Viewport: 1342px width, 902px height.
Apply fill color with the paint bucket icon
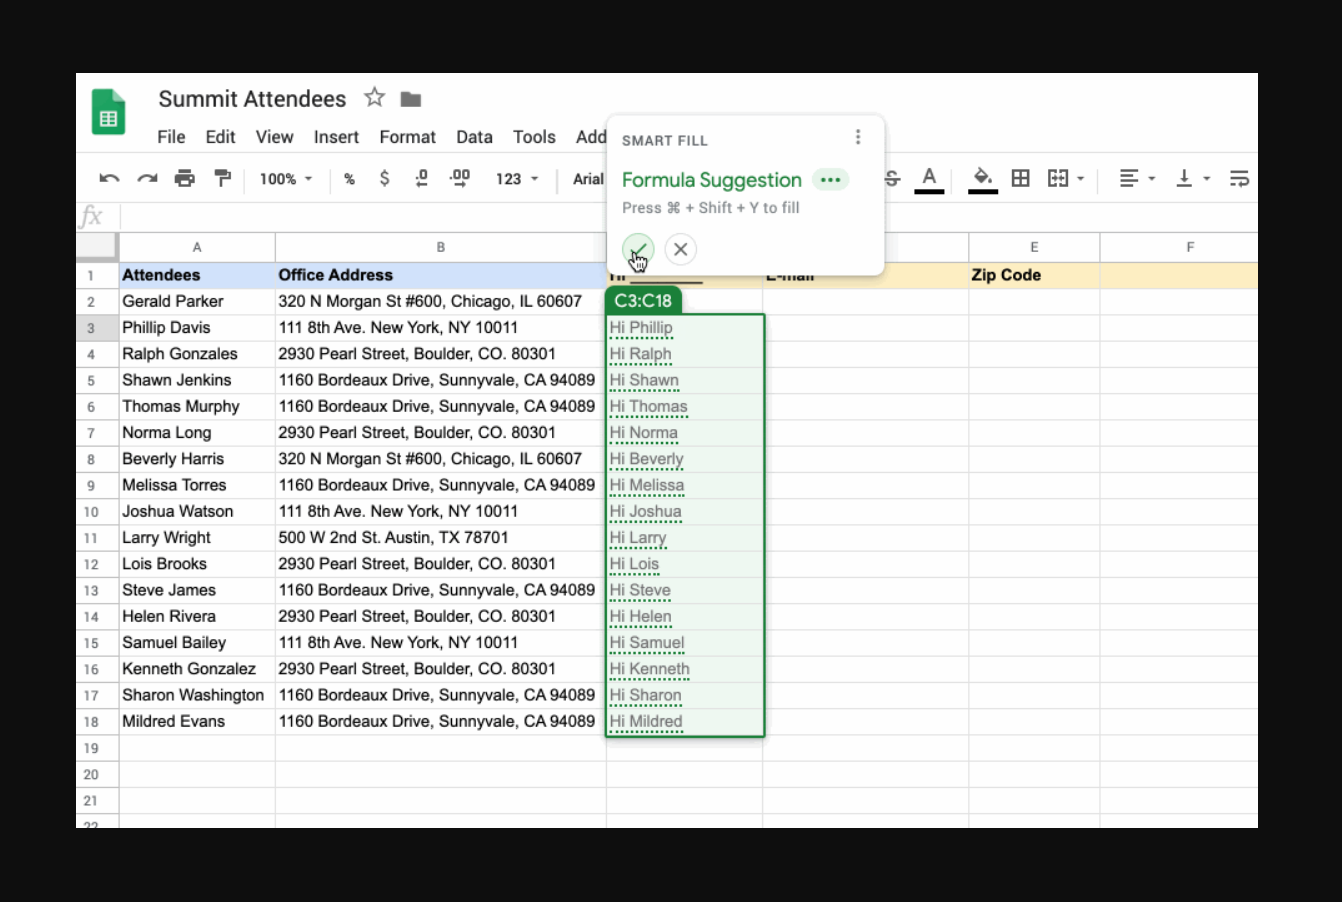pyautogui.click(x=981, y=178)
